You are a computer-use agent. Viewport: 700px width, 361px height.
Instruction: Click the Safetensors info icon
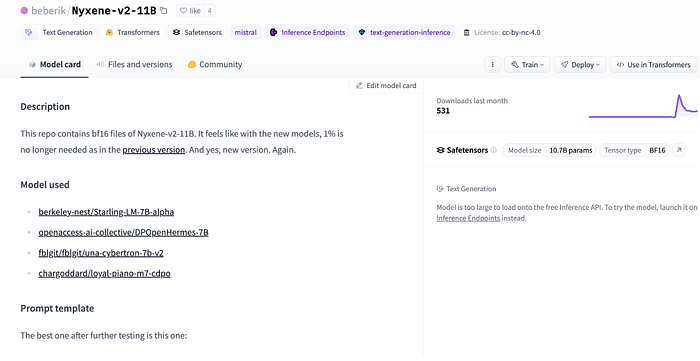pos(493,150)
